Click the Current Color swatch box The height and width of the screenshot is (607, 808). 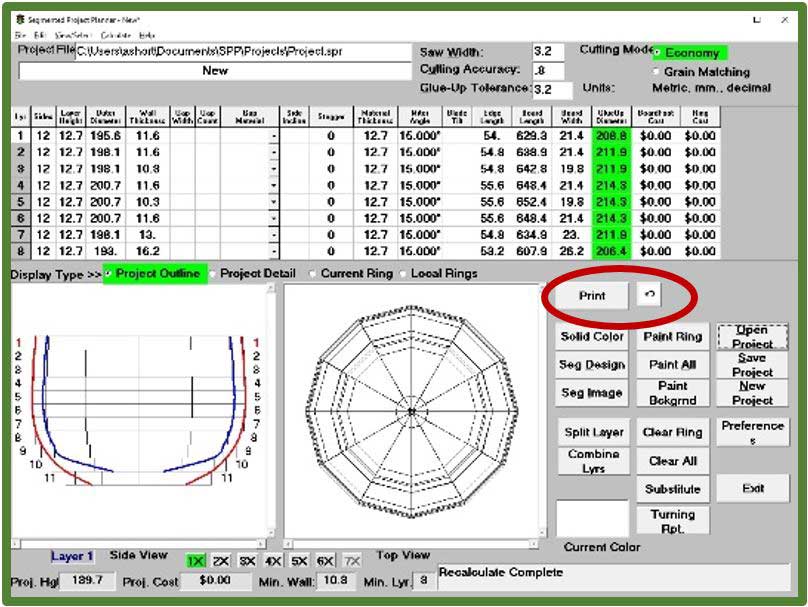tap(593, 518)
